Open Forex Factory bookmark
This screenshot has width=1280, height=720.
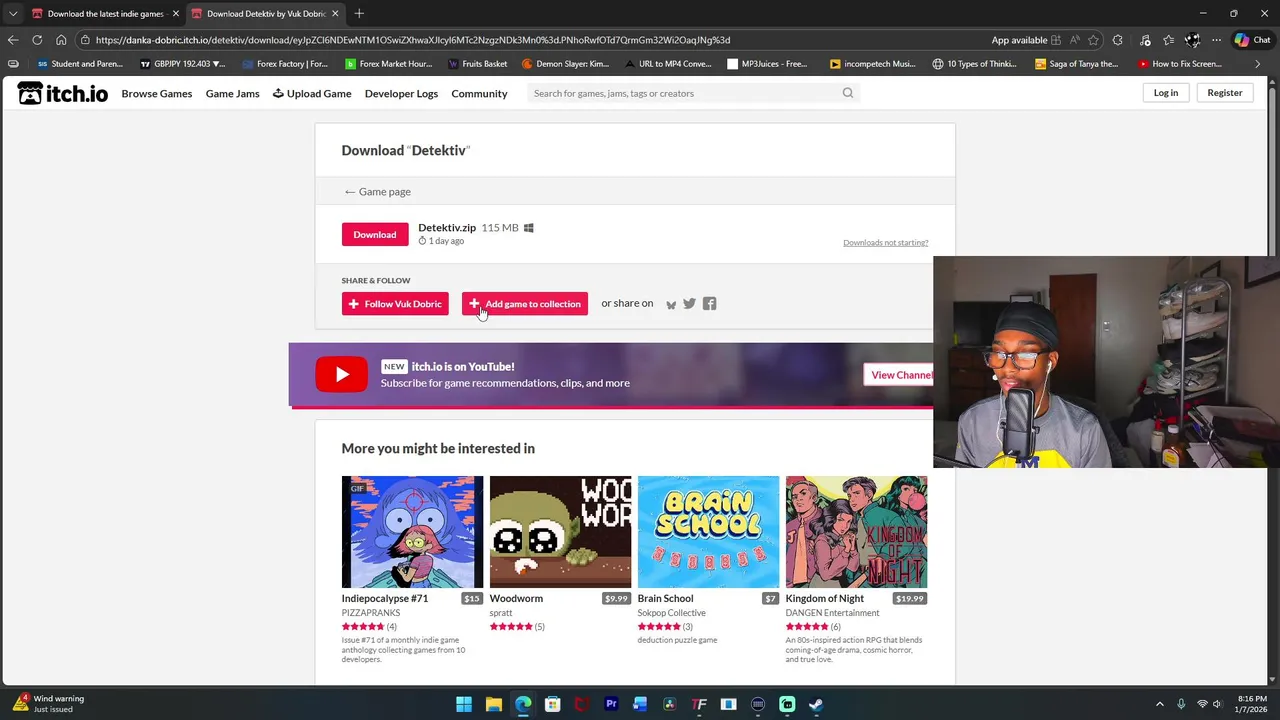(285, 64)
